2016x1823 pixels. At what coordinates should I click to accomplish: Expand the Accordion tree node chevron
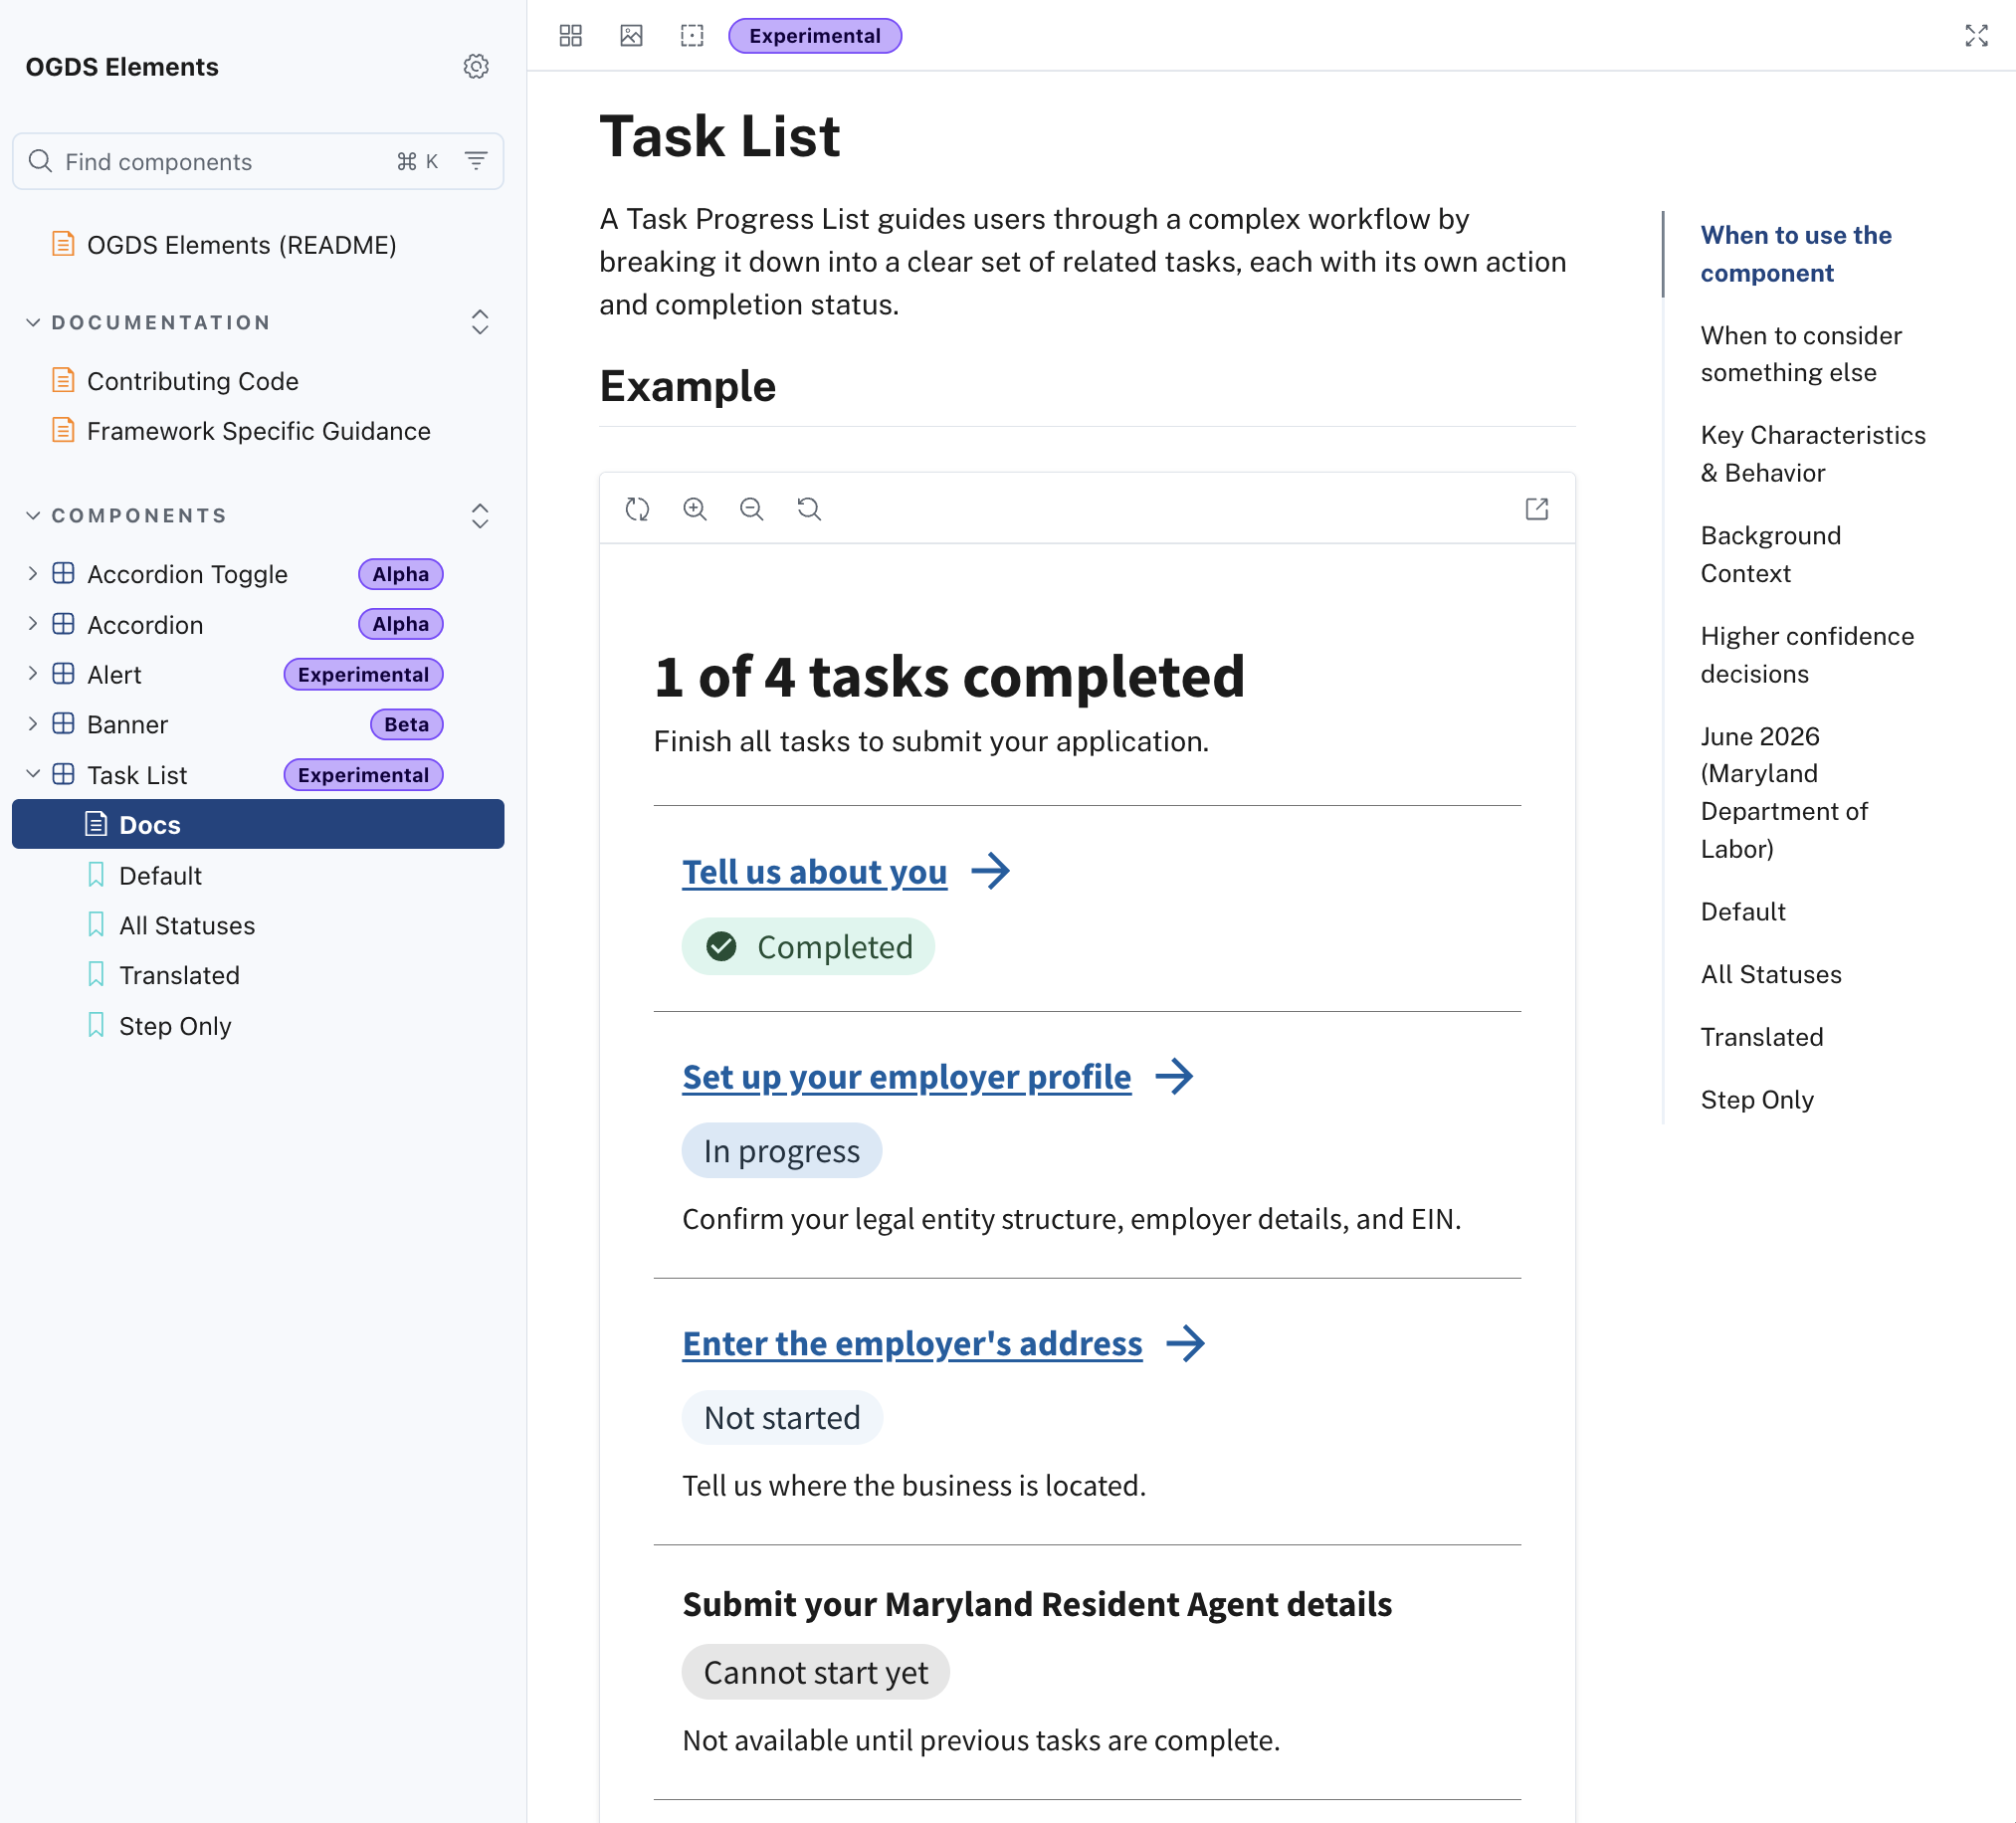(x=33, y=623)
